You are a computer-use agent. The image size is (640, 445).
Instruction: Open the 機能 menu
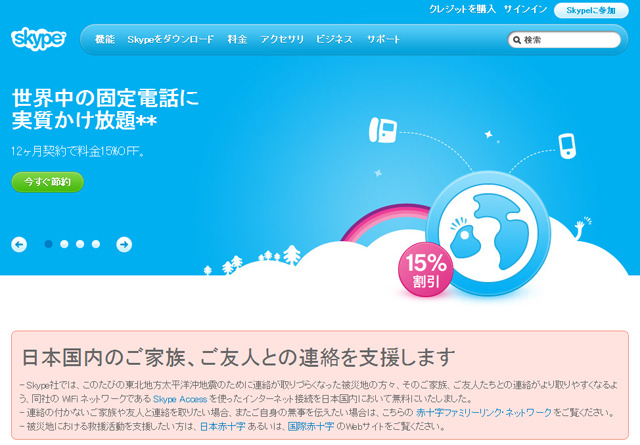coord(105,39)
